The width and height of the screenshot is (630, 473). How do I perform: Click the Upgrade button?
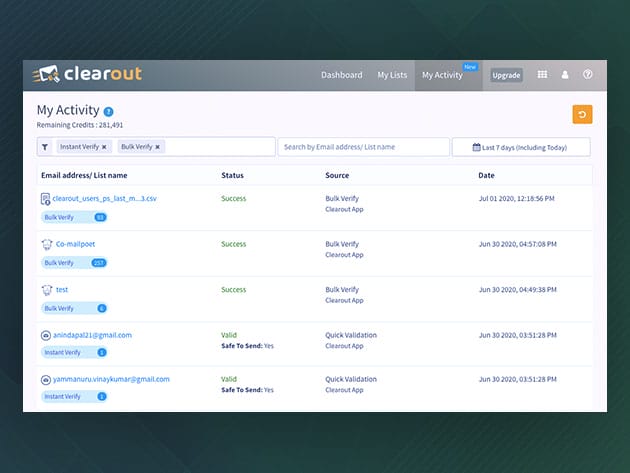(x=506, y=75)
